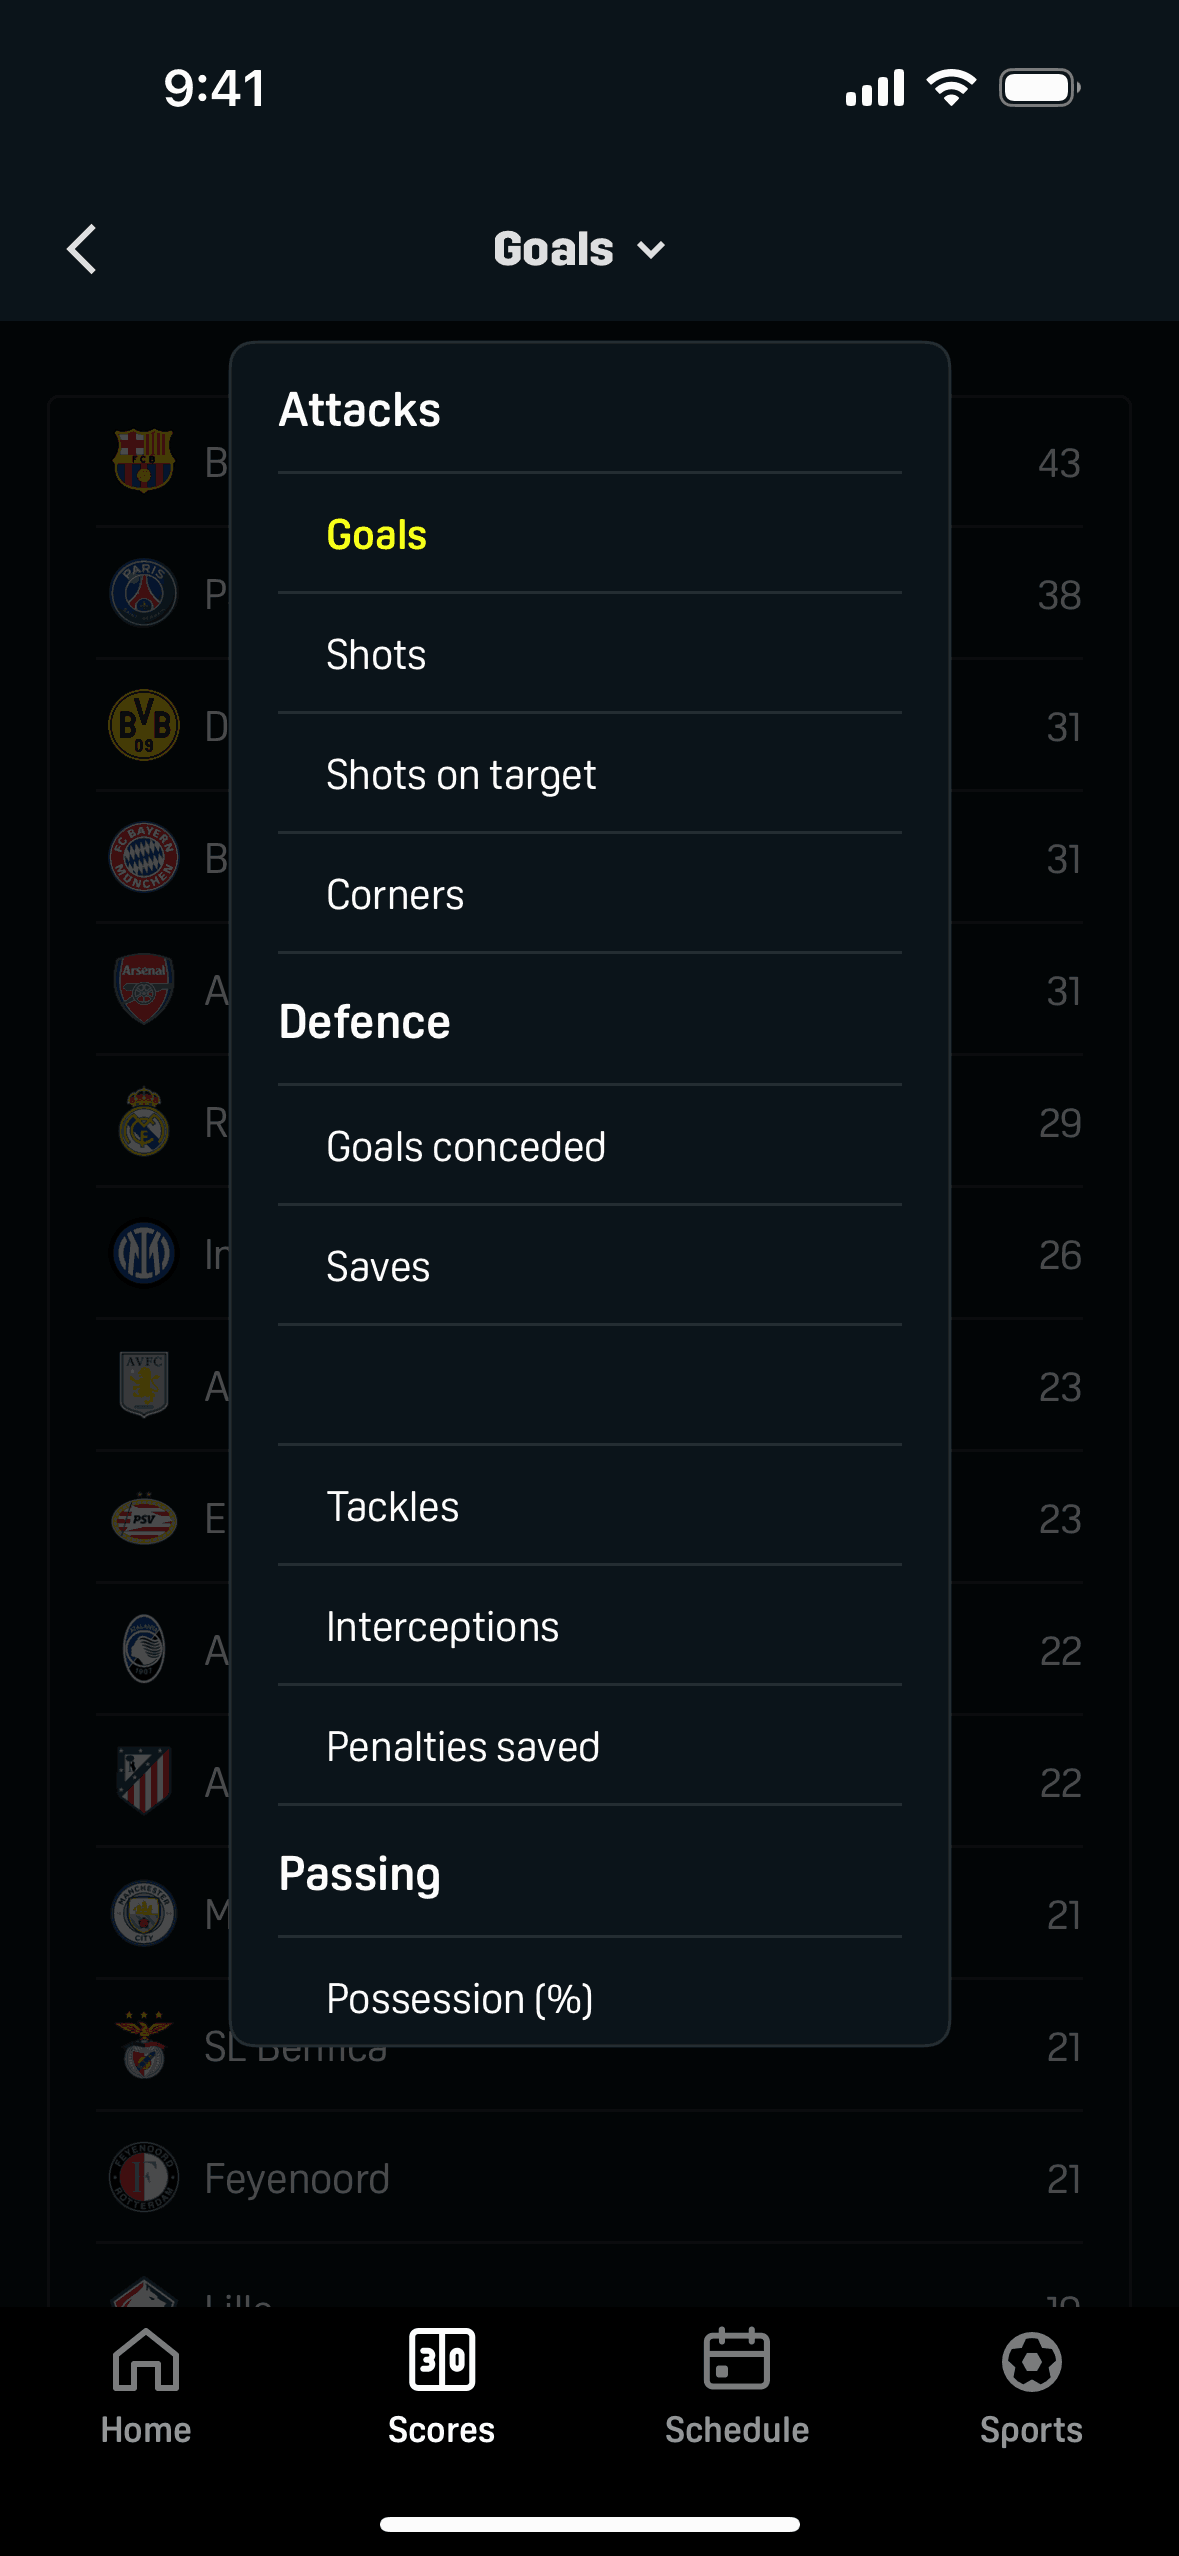
Task: Click the chevron next to Goals title
Action: [x=652, y=250]
